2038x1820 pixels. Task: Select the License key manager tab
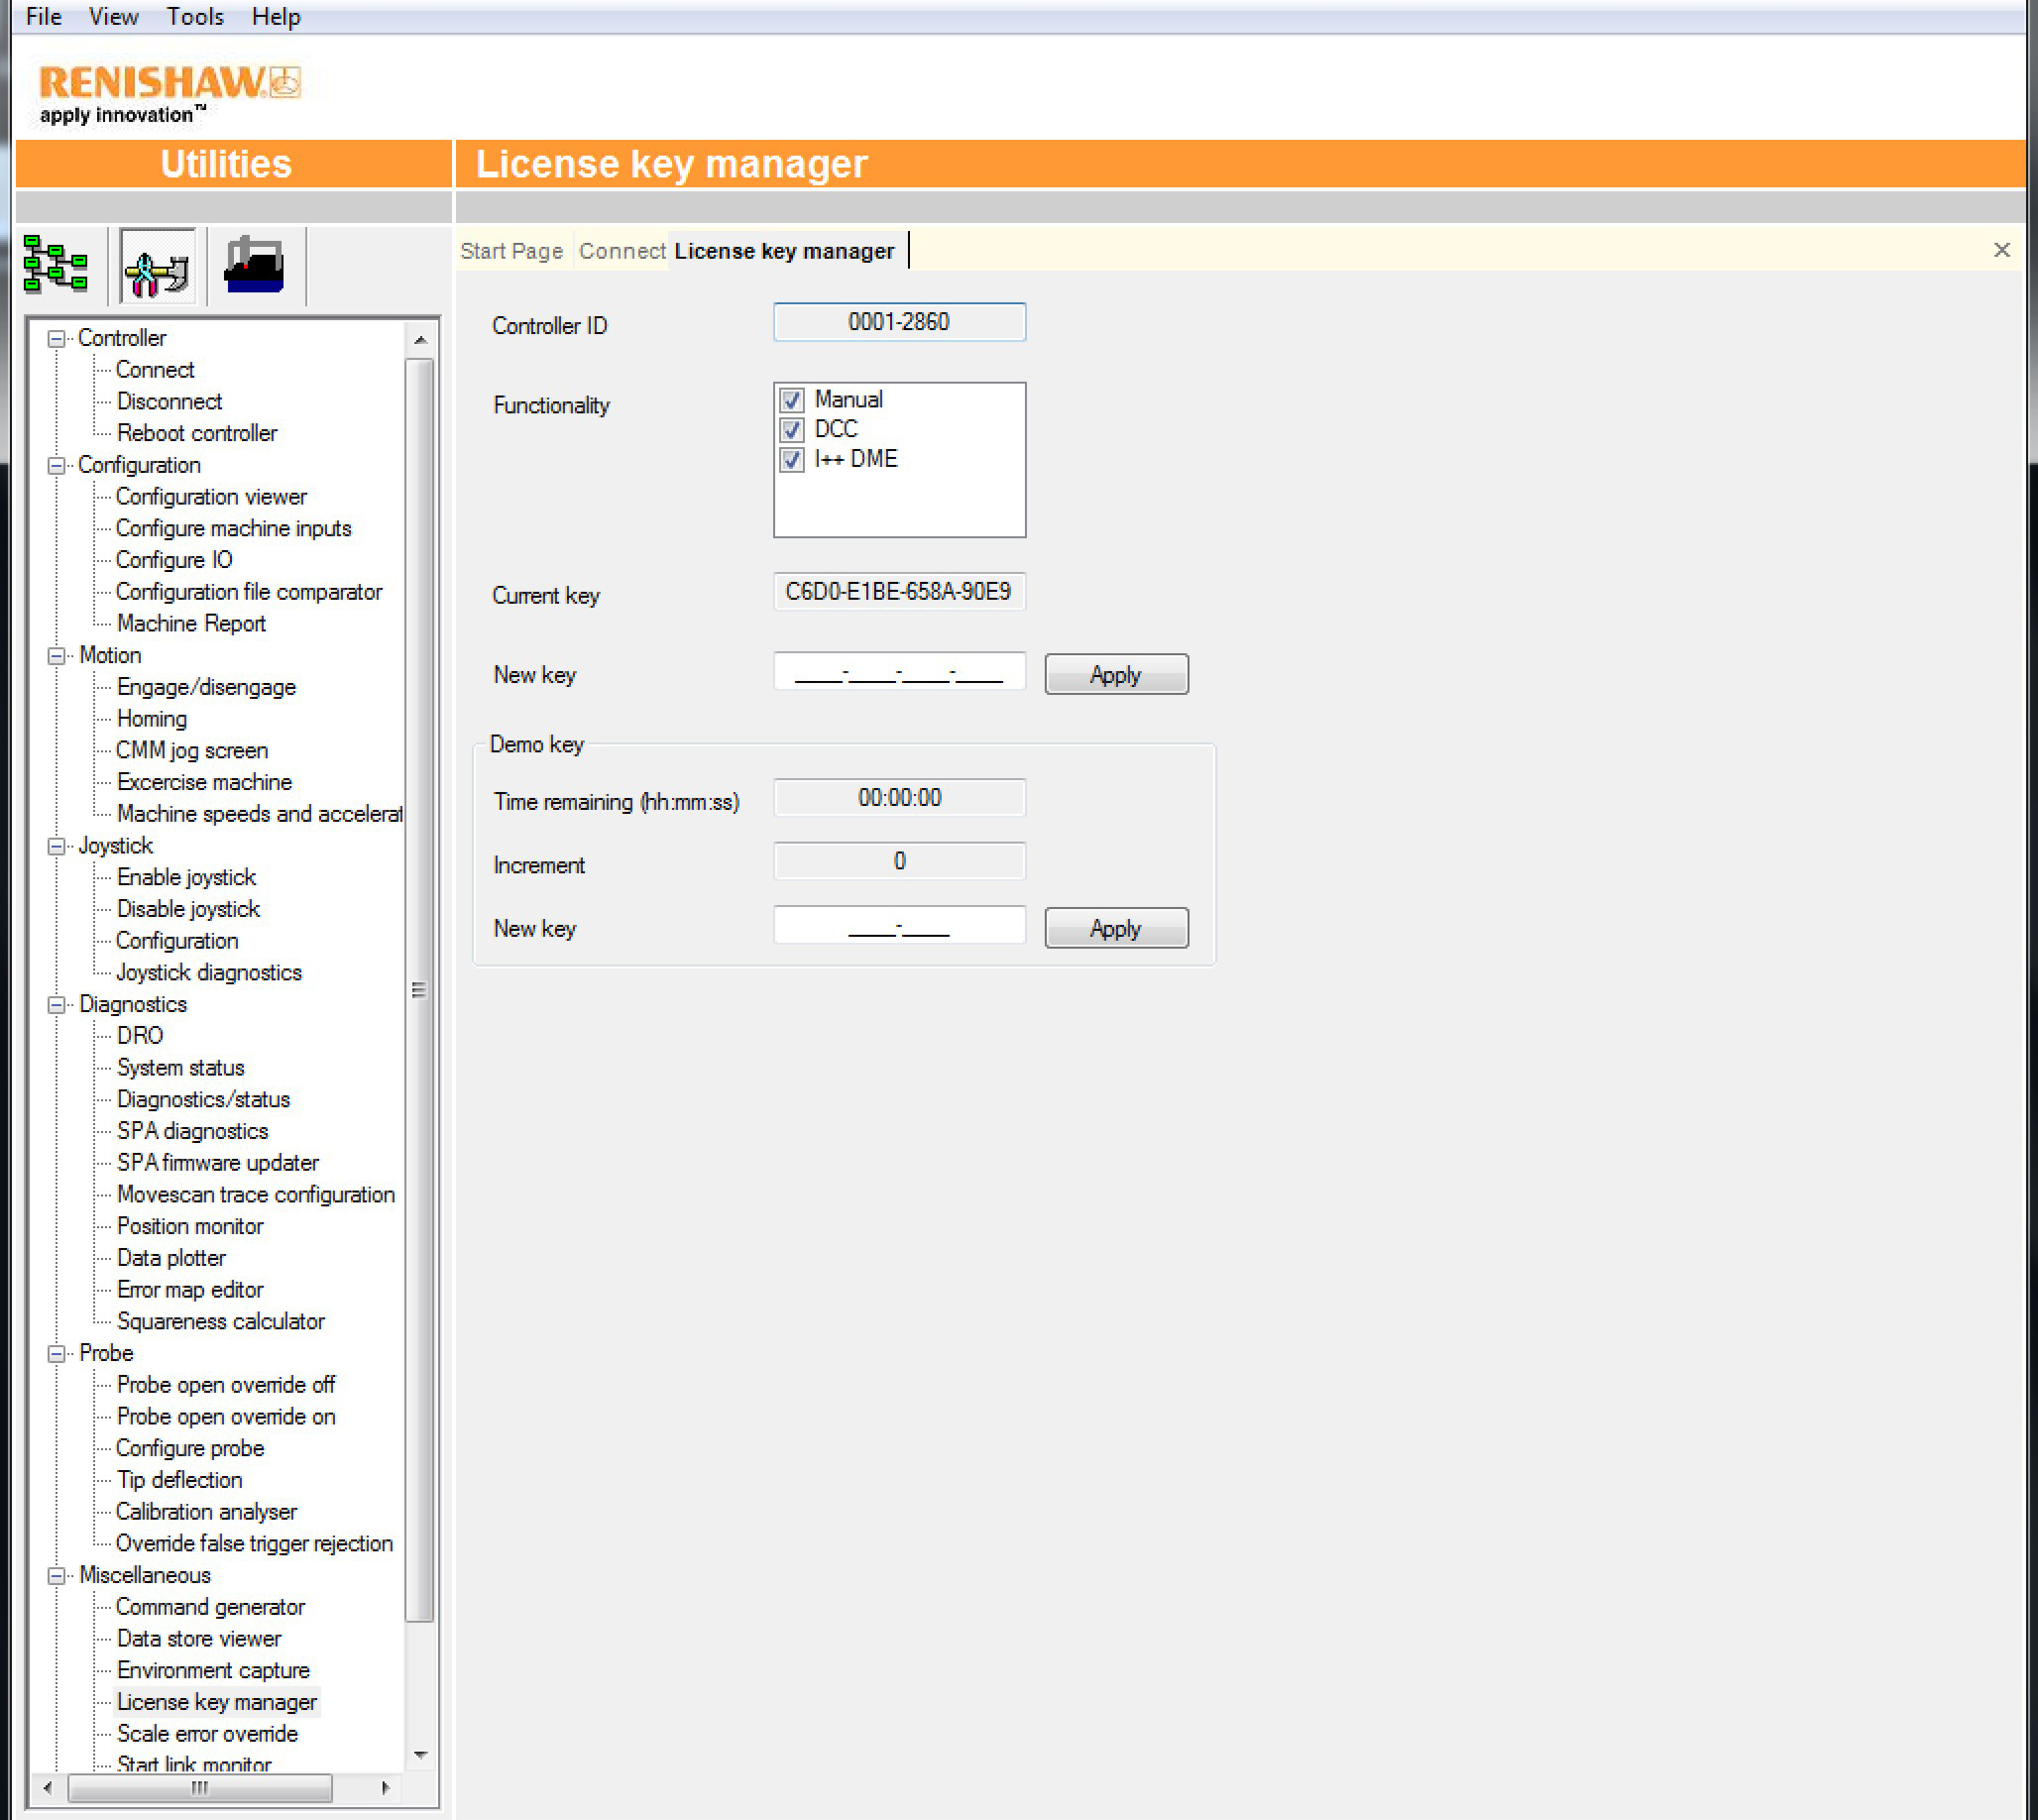pos(785,251)
